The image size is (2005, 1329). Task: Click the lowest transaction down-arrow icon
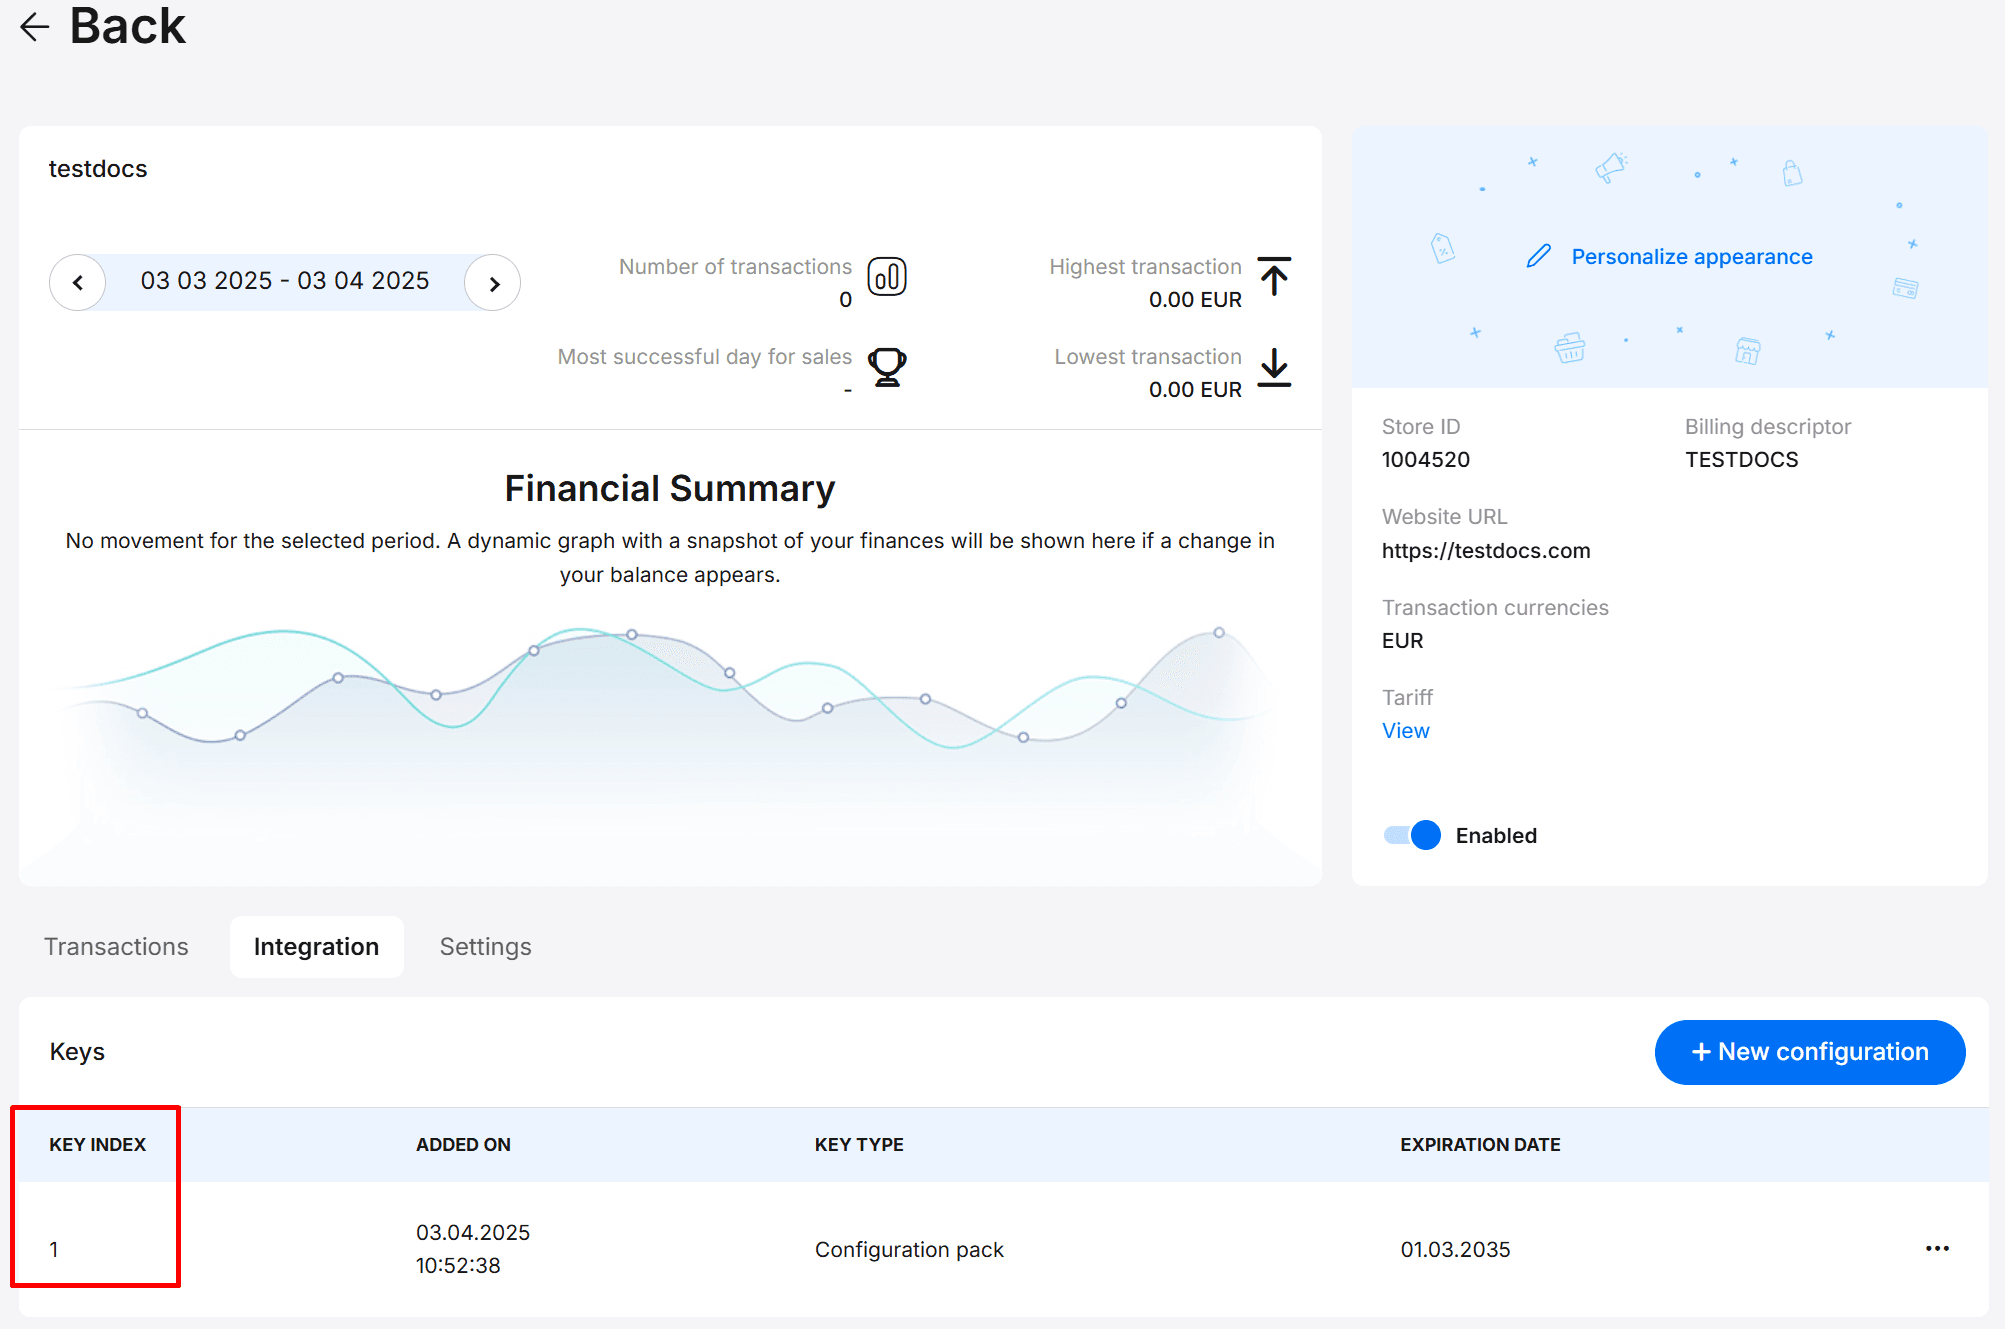click(1274, 367)
